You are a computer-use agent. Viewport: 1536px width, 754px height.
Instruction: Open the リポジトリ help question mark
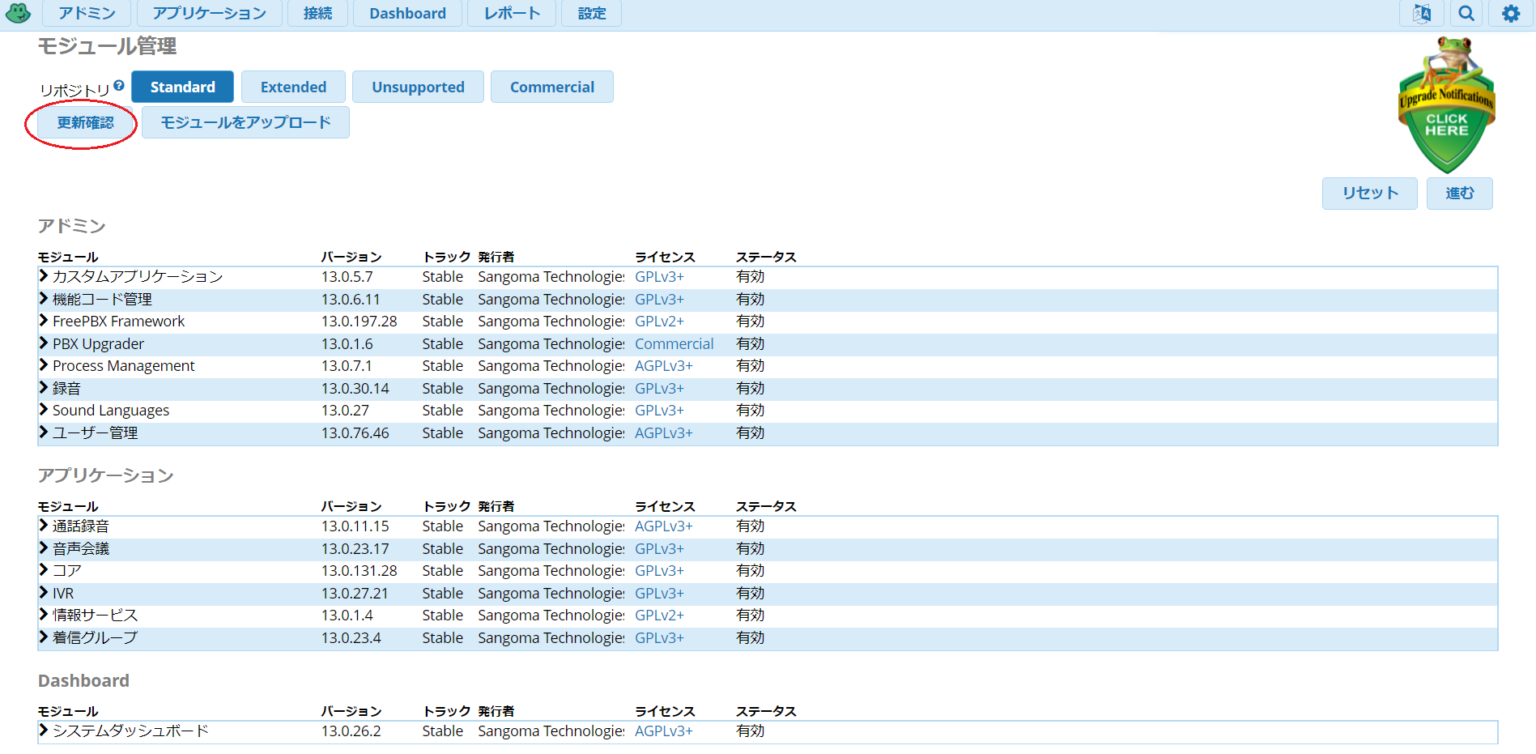119,85
